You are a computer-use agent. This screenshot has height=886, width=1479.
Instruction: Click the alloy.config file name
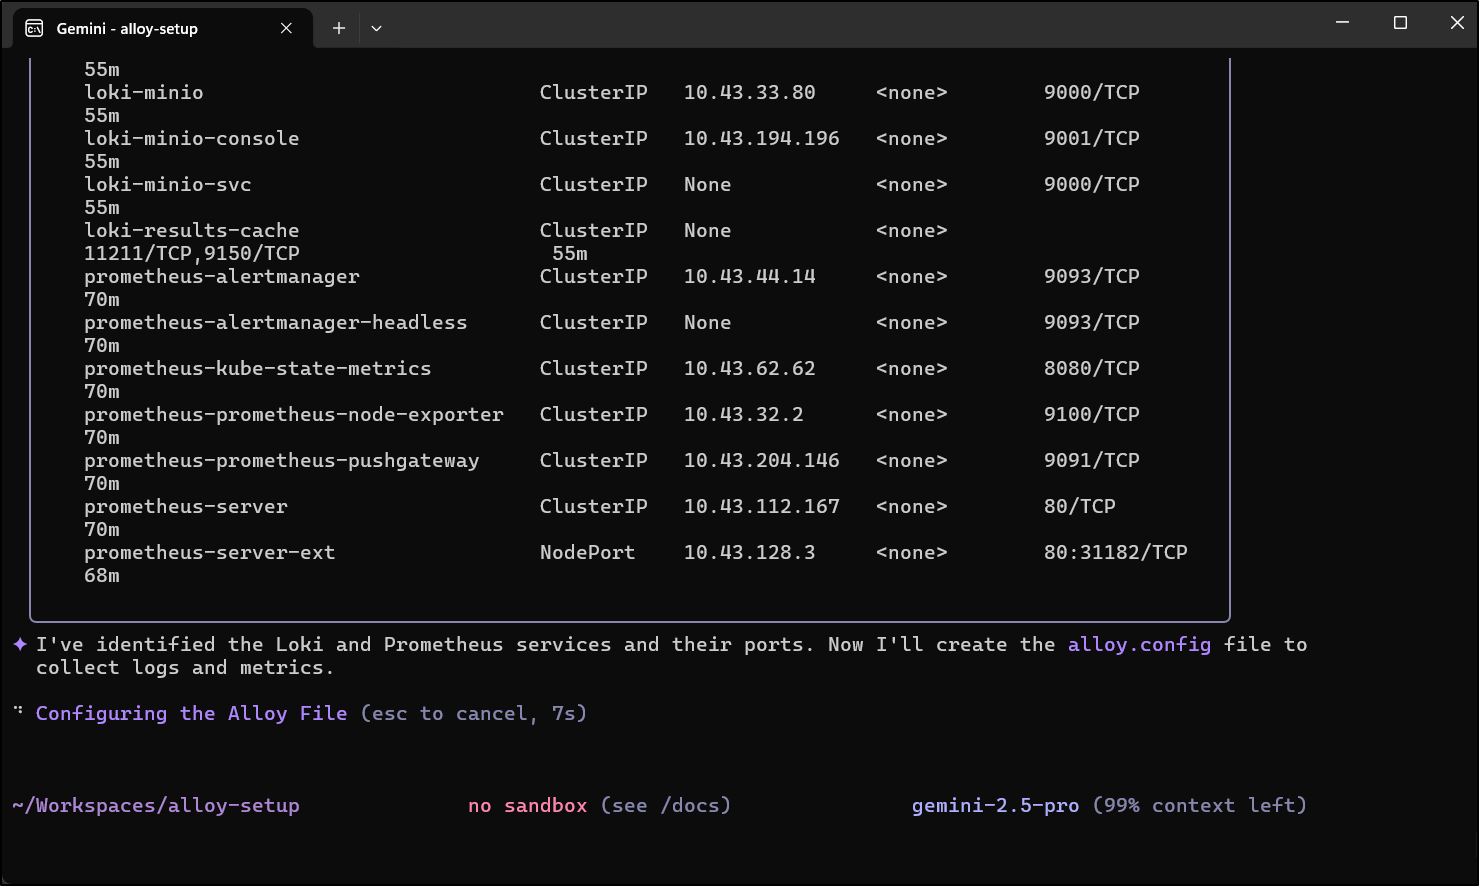click(1139, 645)
